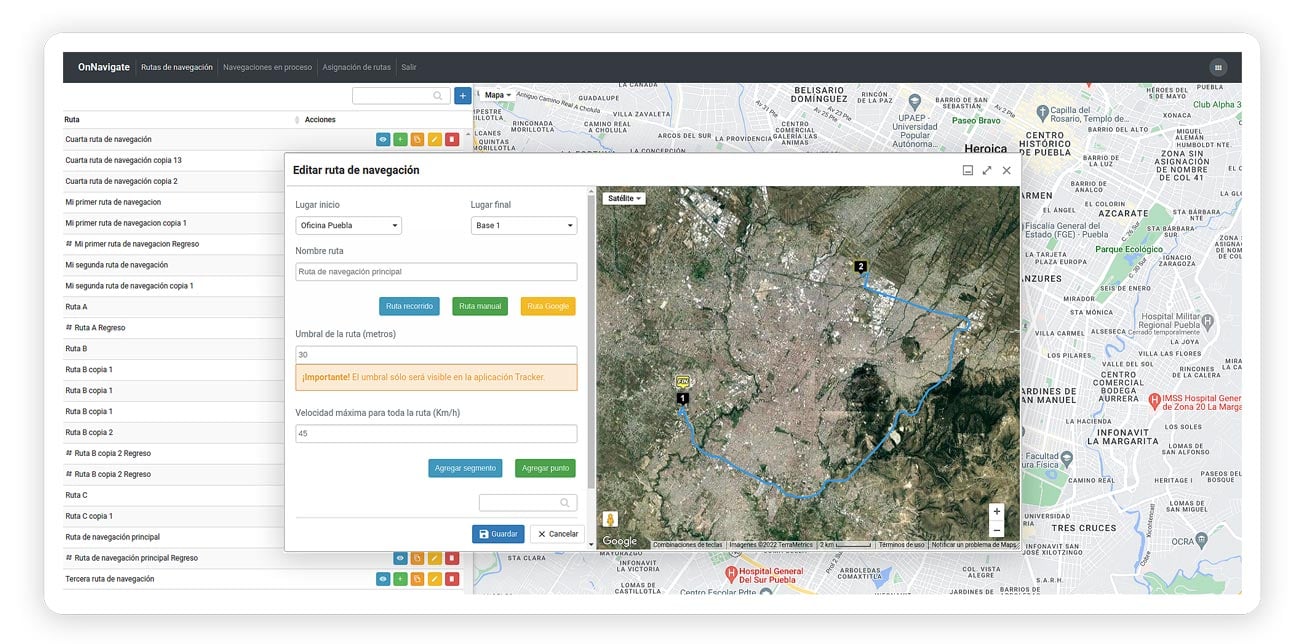The height and width of the screenshot is (644, 1300).
Task: Click Salir to log out
Action: [408, 67]
